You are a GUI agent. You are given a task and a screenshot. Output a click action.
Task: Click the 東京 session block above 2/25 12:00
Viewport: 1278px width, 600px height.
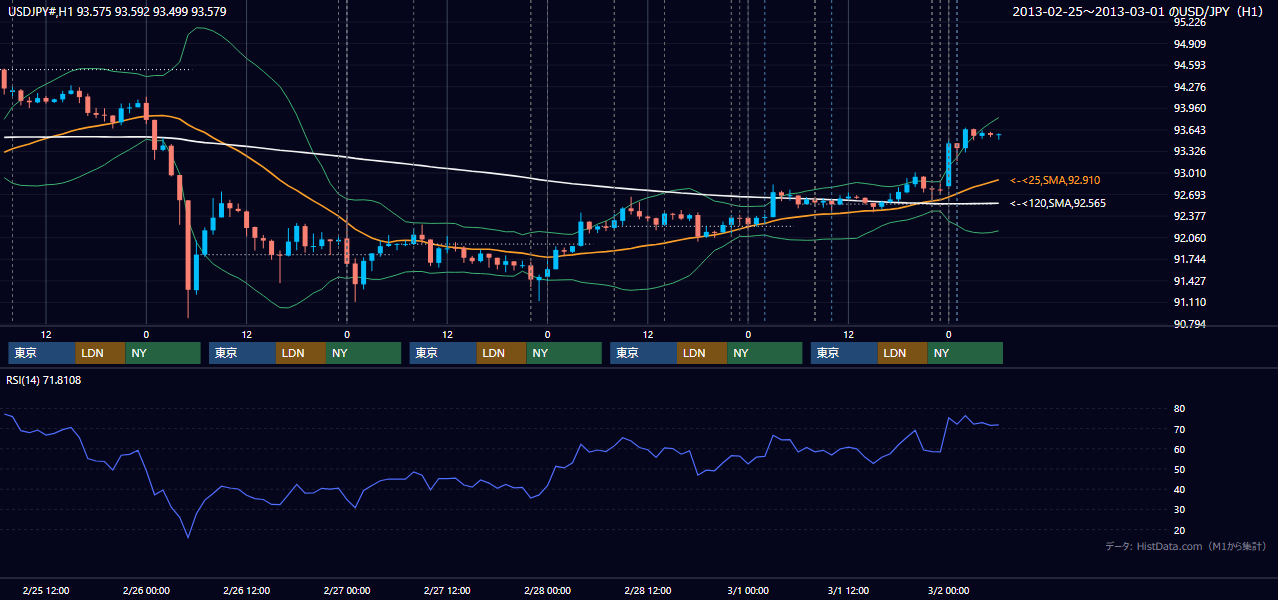pos(42,353)
